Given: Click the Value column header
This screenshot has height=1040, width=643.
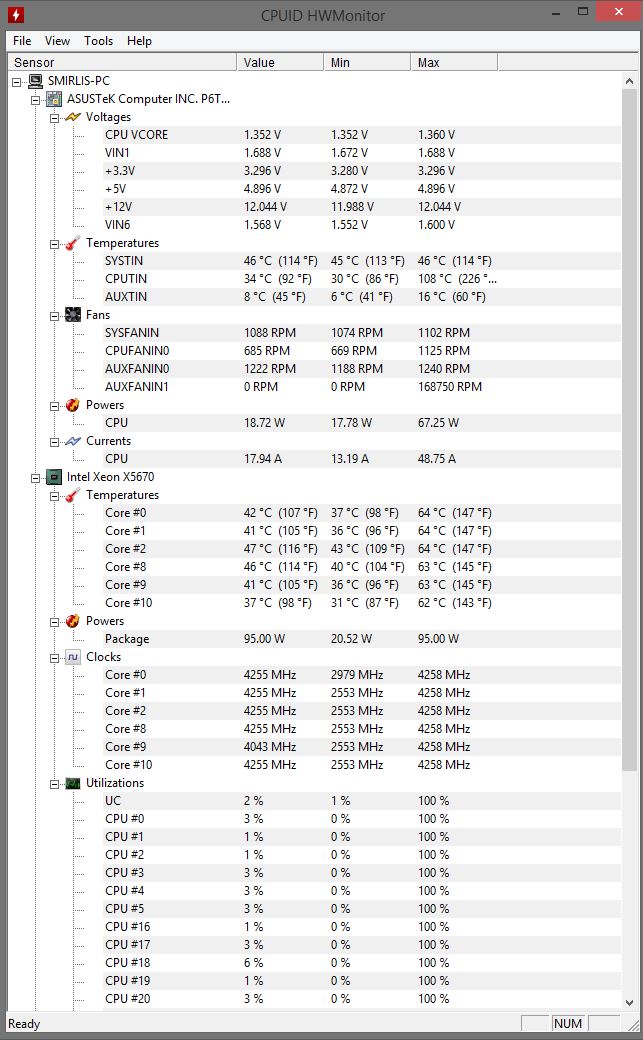Looking at the screenshot, I should pyautogui.click(x=280, y=62).
